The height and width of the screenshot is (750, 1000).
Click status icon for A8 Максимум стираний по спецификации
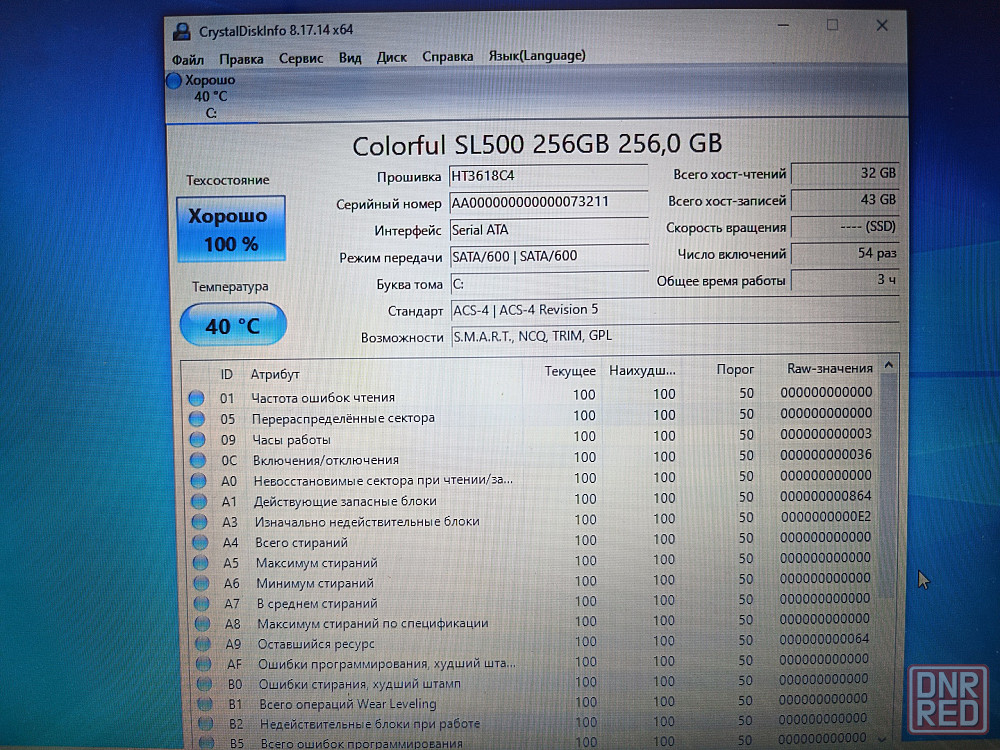(x=203, y=624)
